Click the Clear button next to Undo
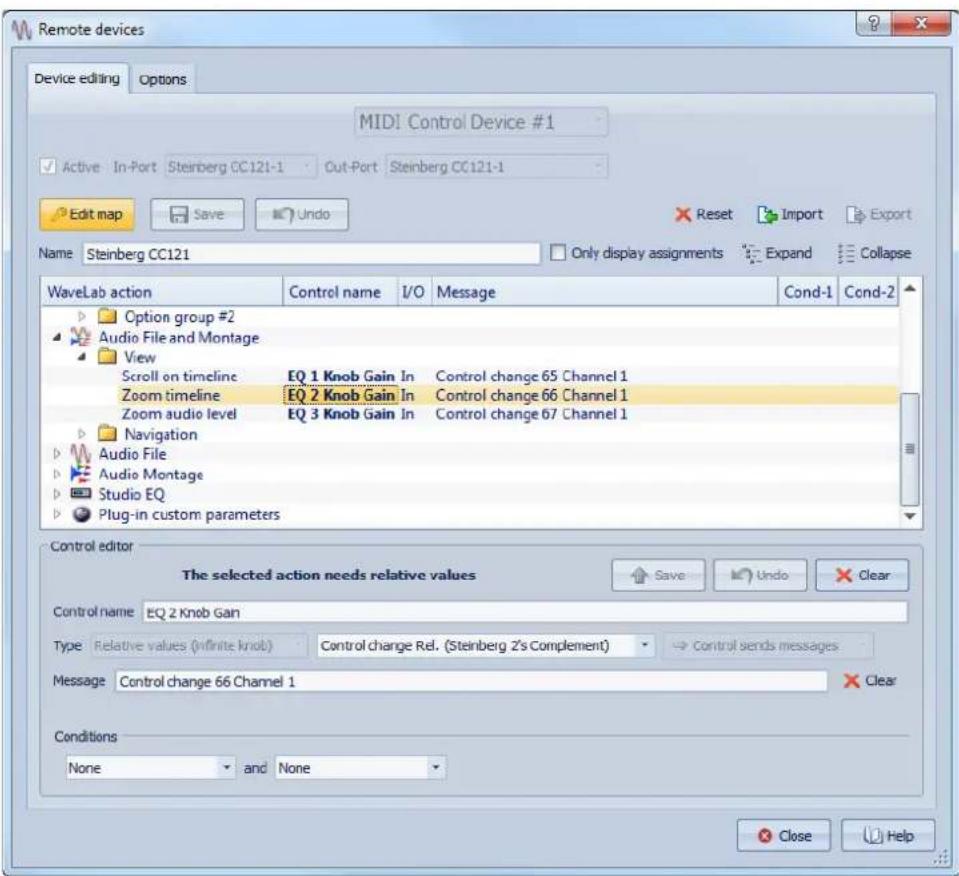 point(862,575)
